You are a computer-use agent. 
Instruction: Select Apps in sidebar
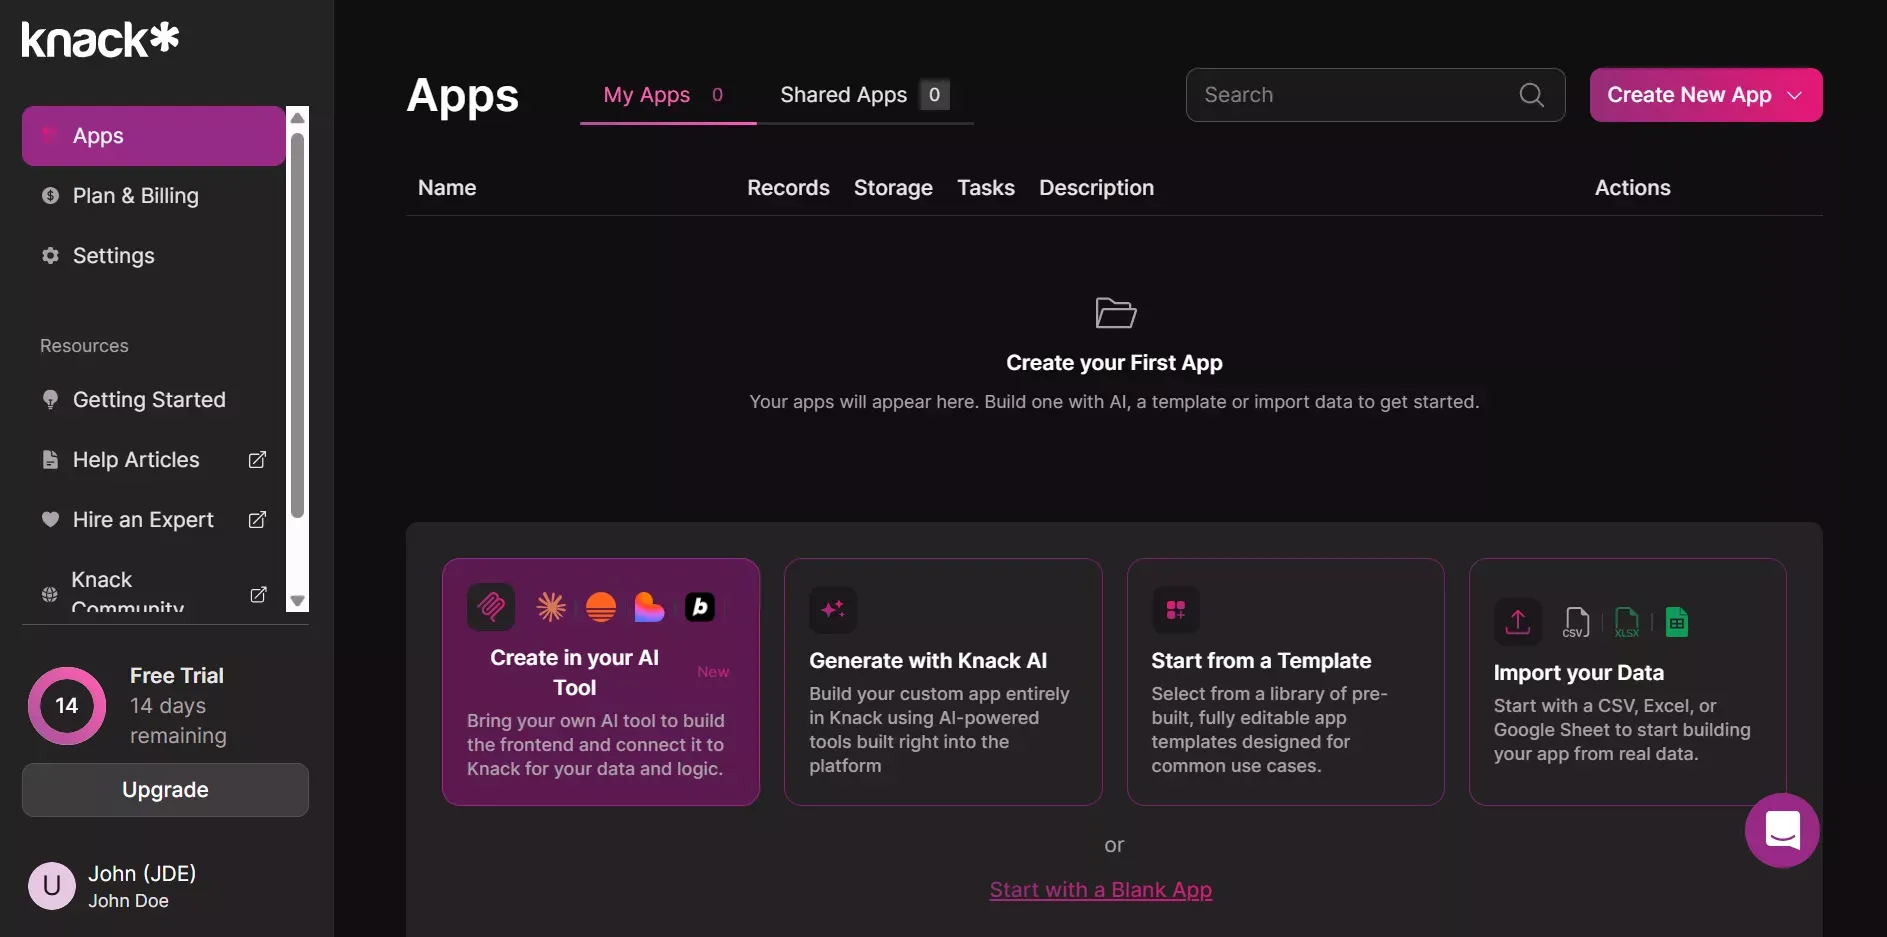(153, 136)
